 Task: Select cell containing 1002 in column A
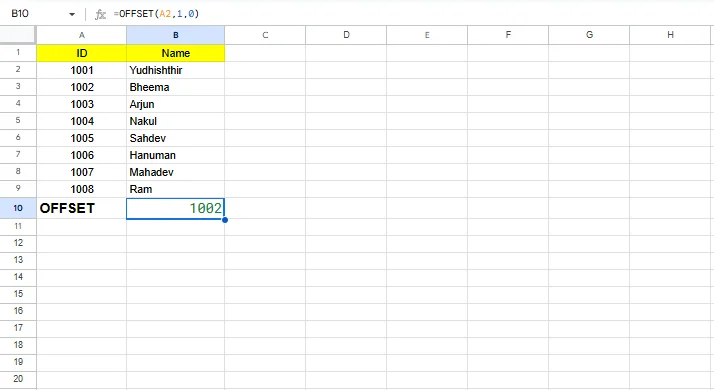click(x=82, y=87)
